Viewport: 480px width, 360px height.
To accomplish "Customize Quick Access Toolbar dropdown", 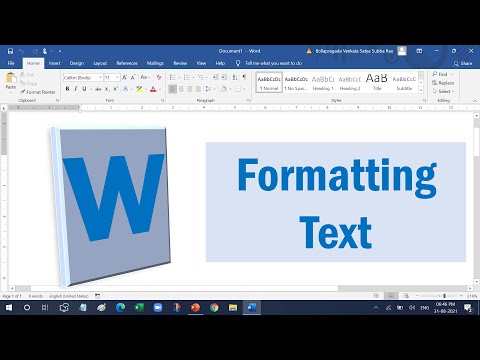I will point(60,51).
